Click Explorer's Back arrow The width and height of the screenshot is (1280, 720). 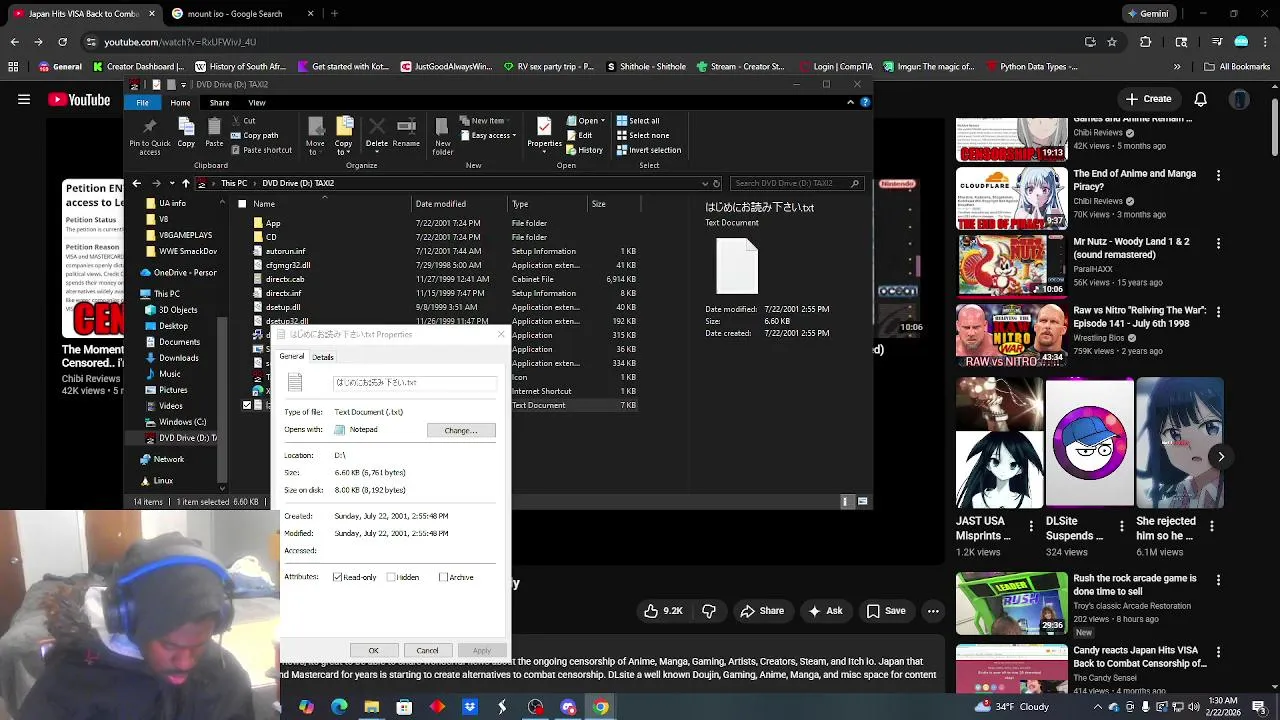point(137,183)
